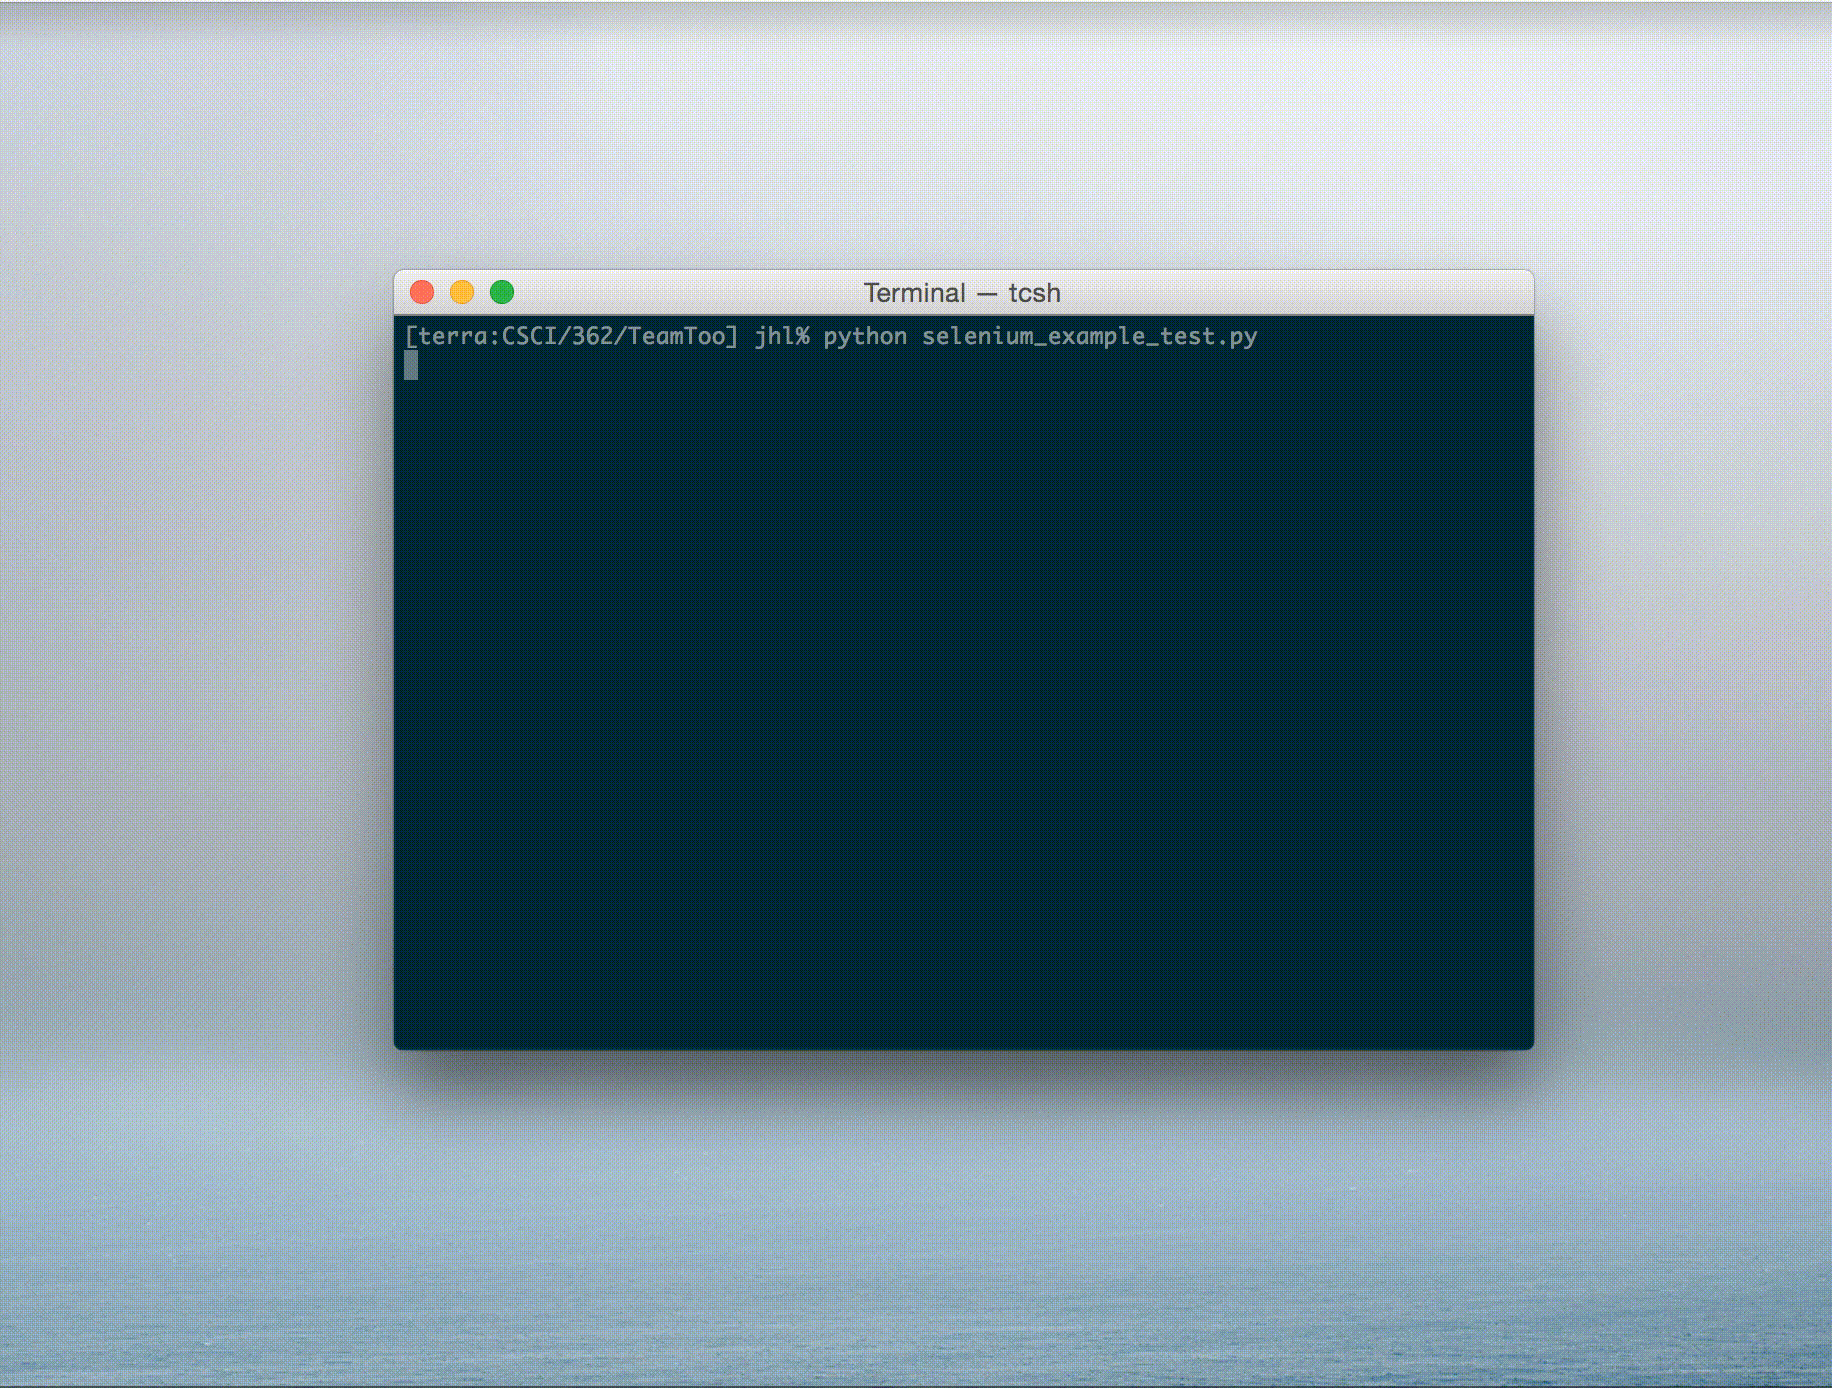Click the green zoom button to maximize

tap(502, 291)
